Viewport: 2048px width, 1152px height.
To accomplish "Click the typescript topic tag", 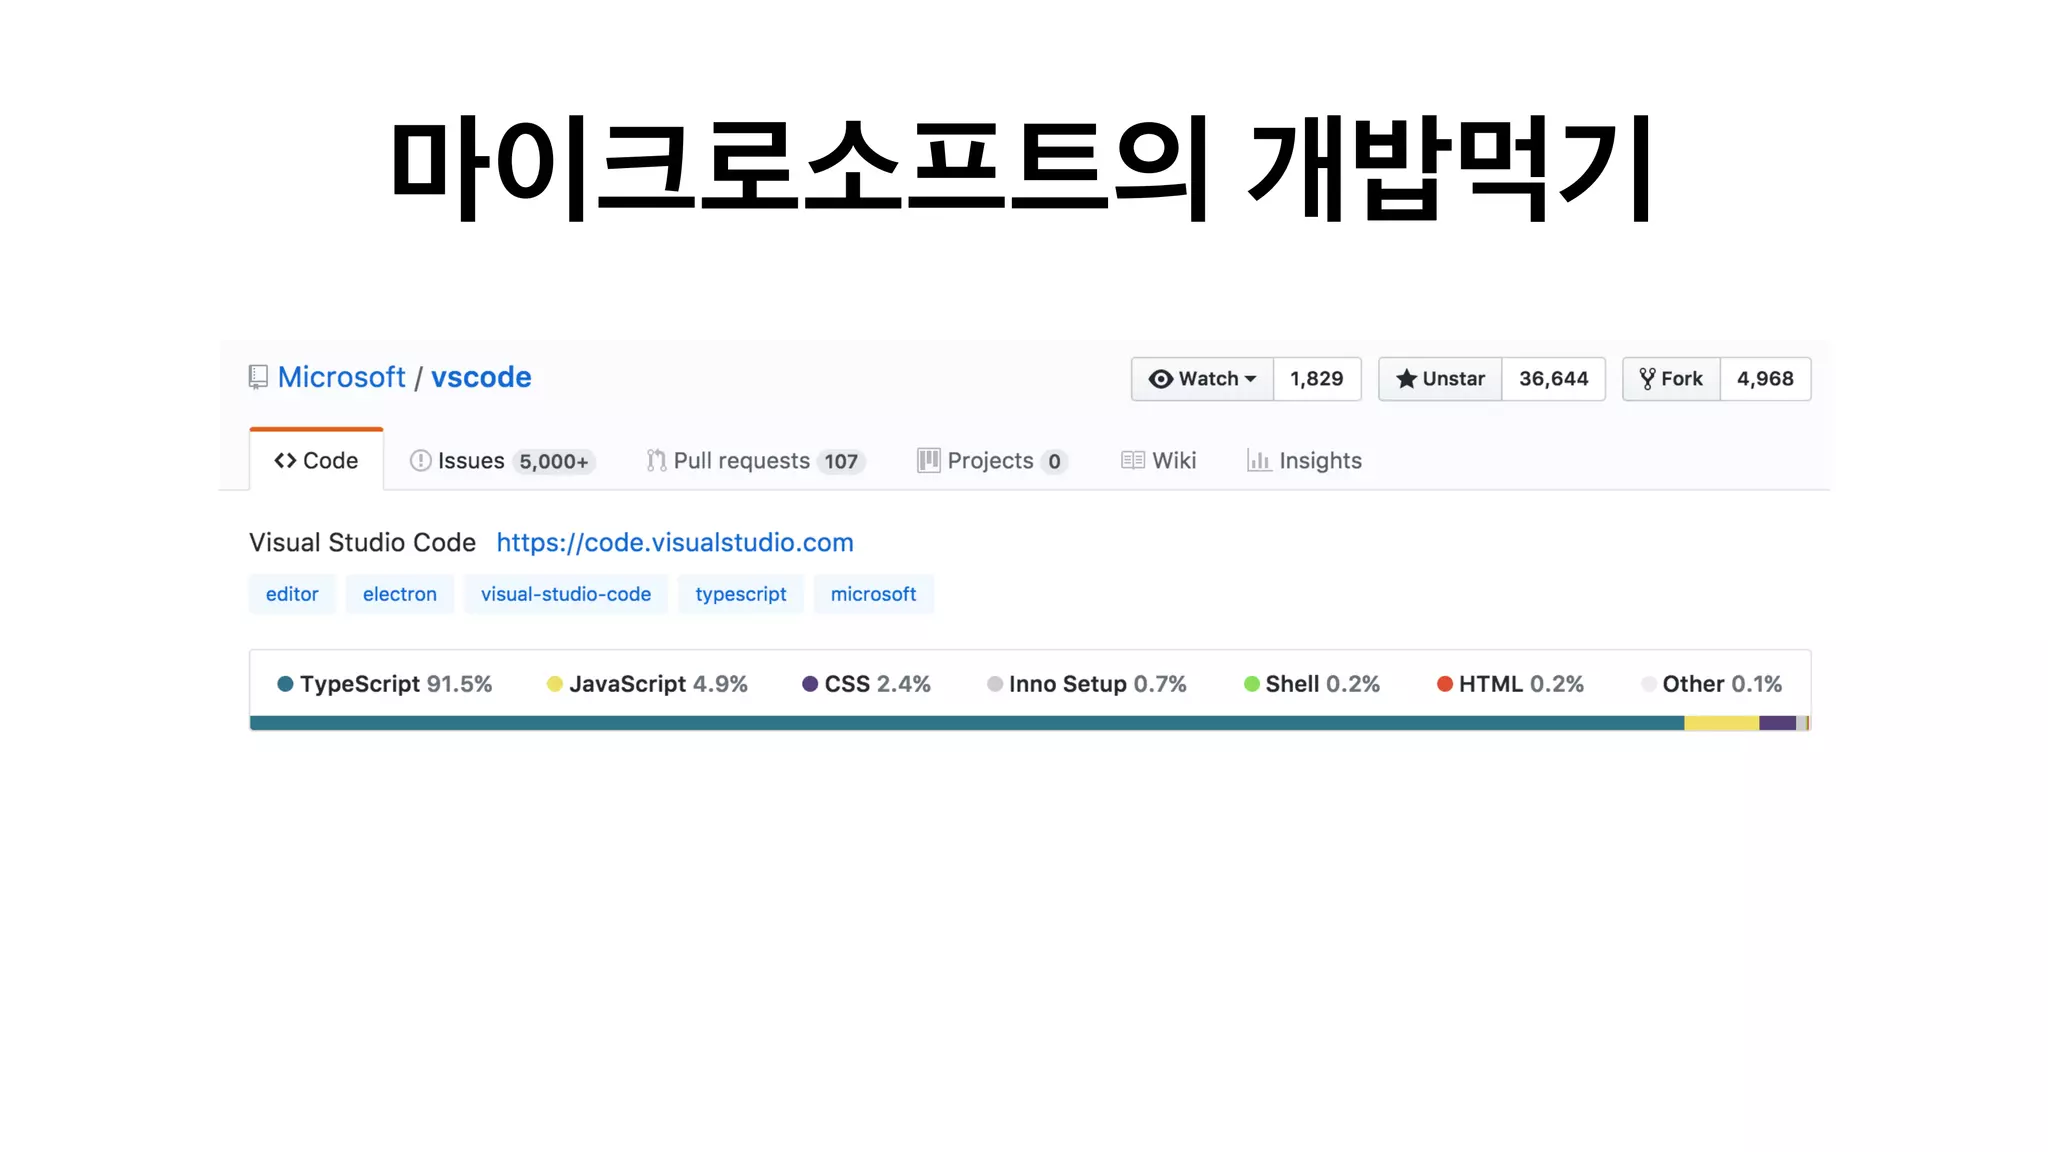I will click(x=740, y=594).
